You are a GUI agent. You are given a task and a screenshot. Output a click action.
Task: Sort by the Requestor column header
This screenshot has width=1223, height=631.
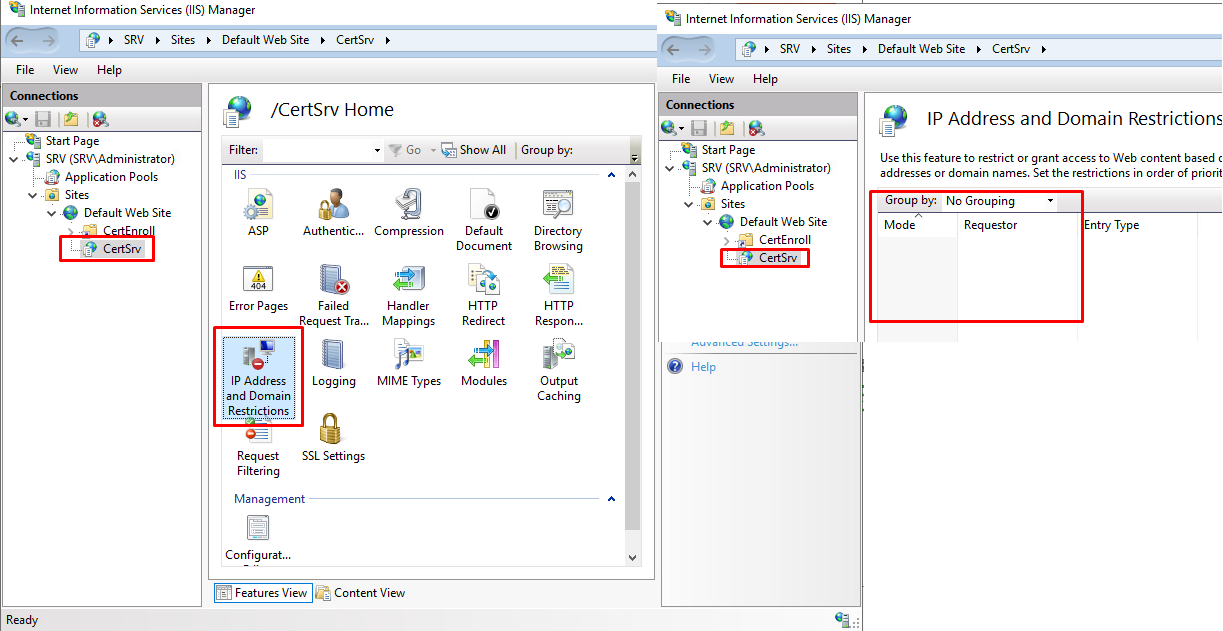point(1018,225)
